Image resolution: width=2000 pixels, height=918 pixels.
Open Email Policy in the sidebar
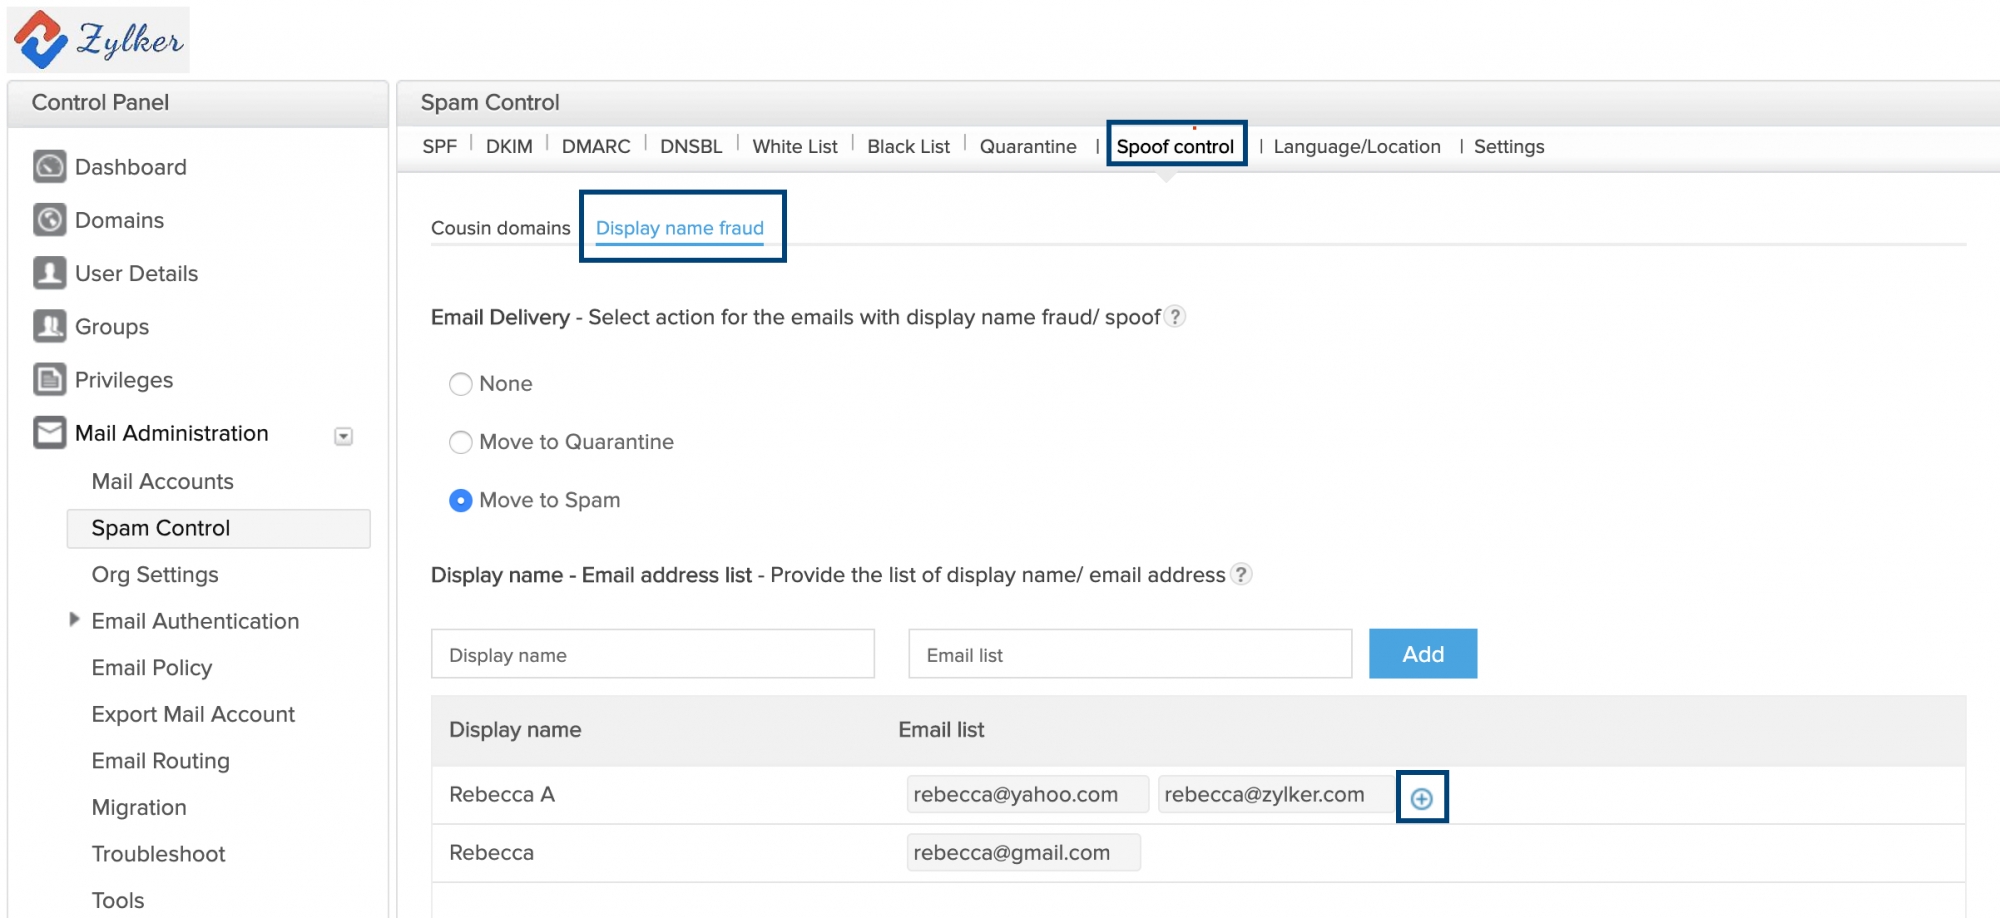152,667
